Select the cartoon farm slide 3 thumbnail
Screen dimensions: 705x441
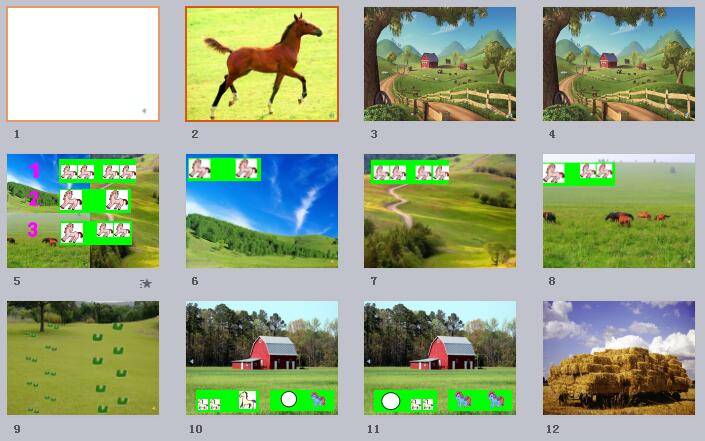coord(440,64)
